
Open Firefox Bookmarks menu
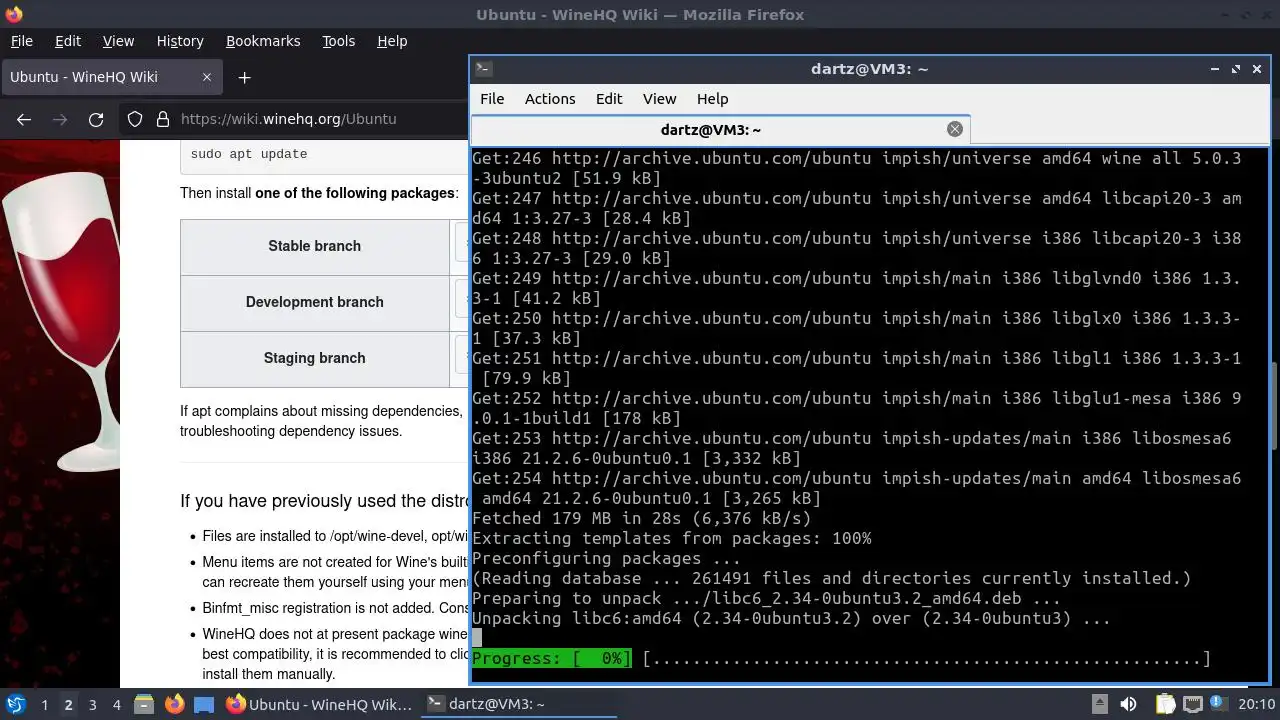click(x=263, y=41)
